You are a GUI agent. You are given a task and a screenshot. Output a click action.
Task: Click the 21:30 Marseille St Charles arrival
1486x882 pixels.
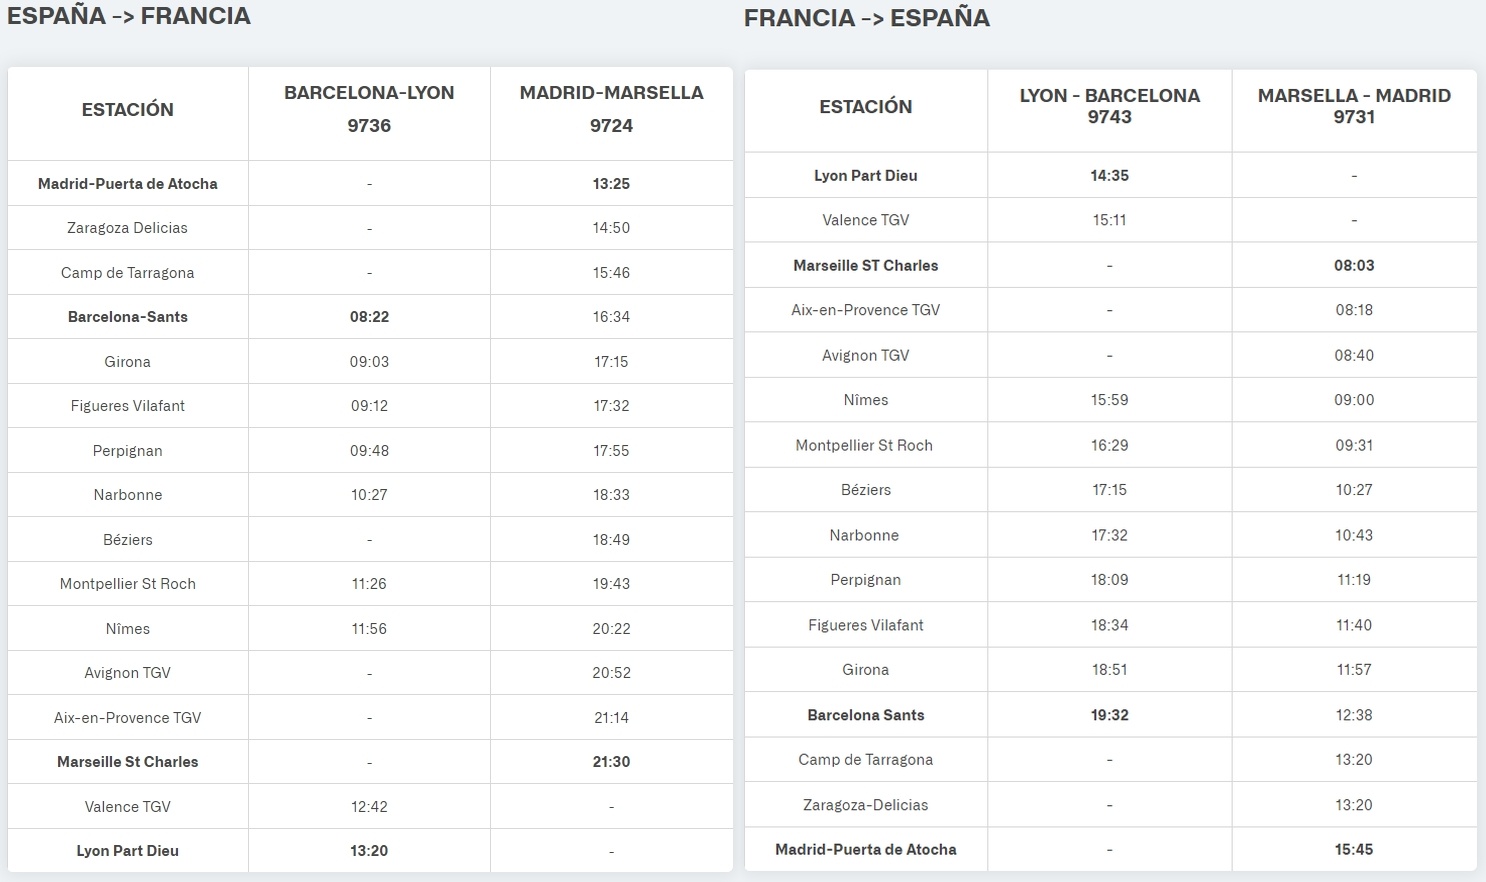click(611, 762)
